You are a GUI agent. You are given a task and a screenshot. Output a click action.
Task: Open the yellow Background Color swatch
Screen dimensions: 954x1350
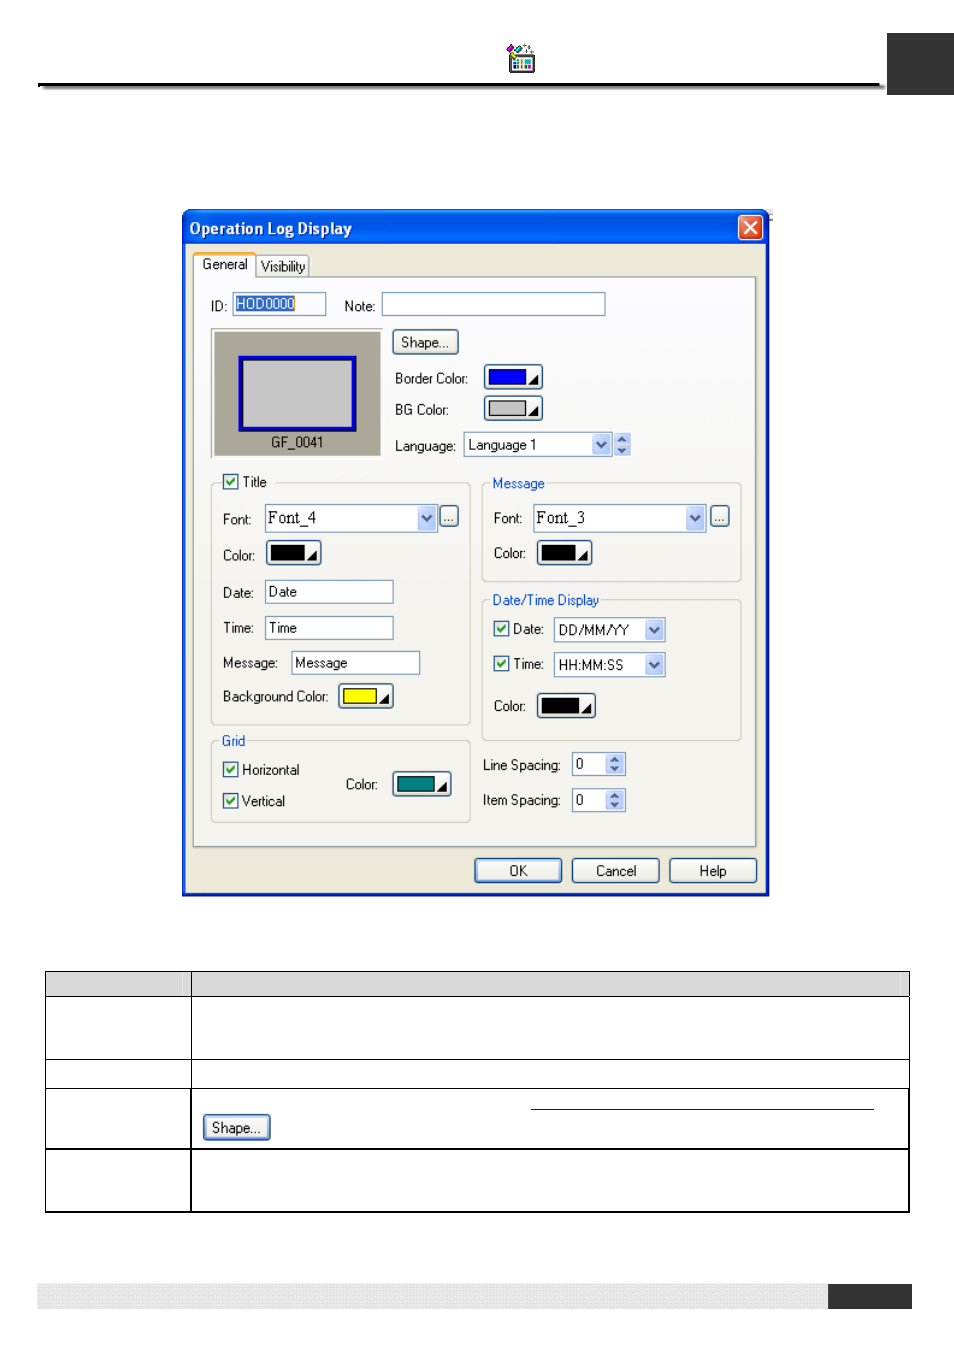point(366,696)
